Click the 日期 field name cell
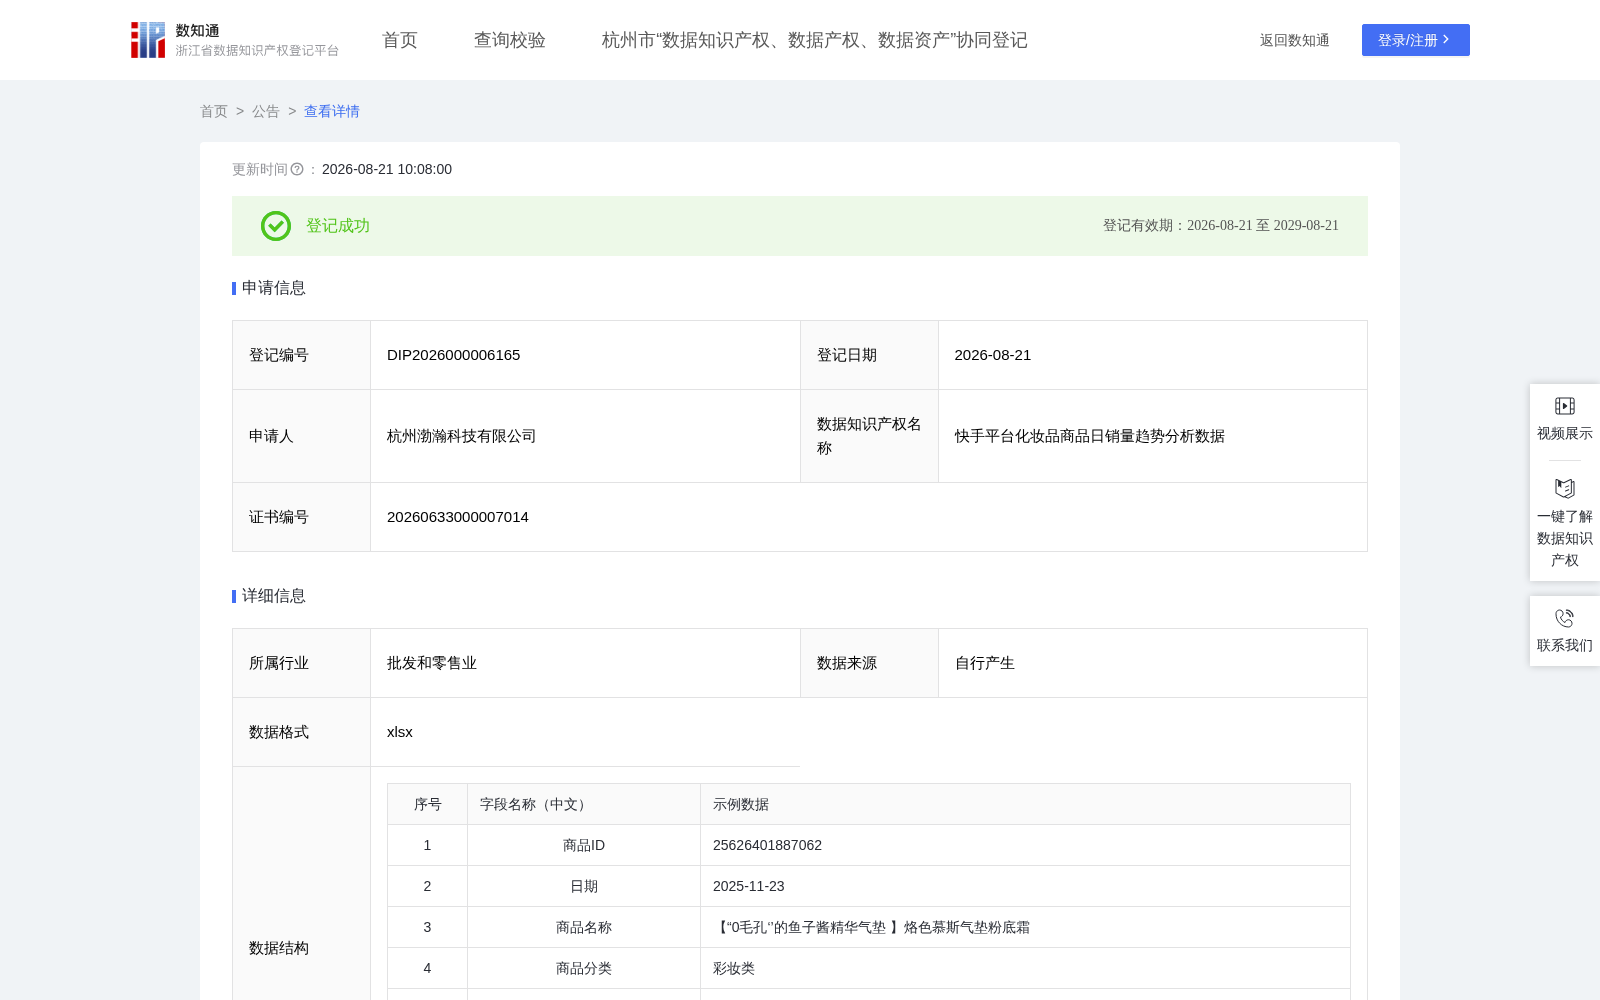 584,886
